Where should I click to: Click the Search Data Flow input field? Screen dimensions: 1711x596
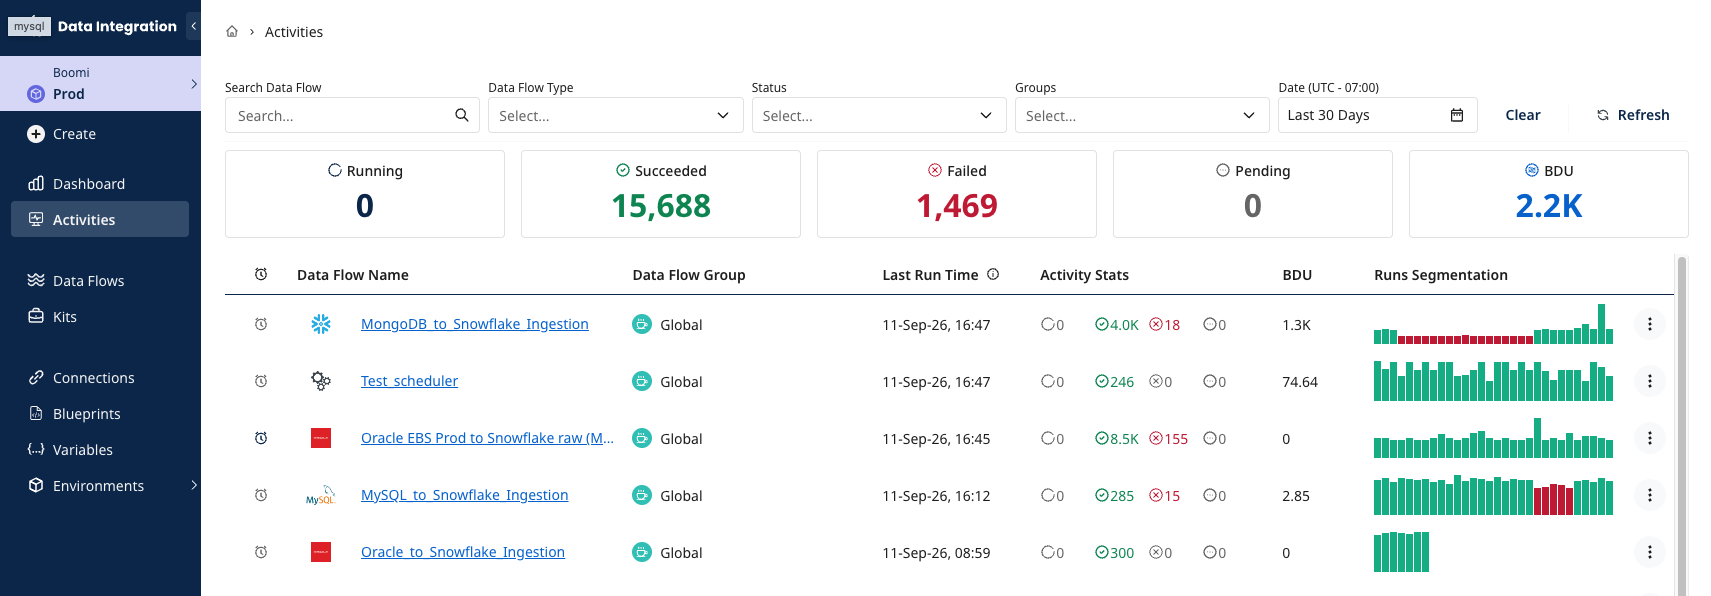coord(352,115)
